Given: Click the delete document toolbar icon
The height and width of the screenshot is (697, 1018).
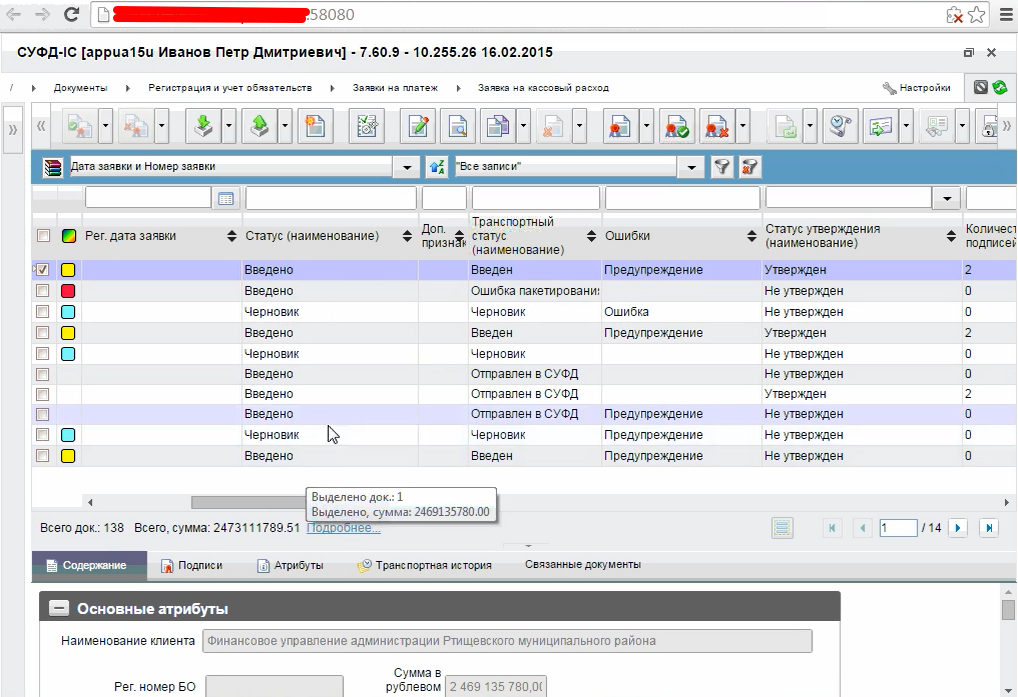Looking at the screenshot, I should pos(553,126).
